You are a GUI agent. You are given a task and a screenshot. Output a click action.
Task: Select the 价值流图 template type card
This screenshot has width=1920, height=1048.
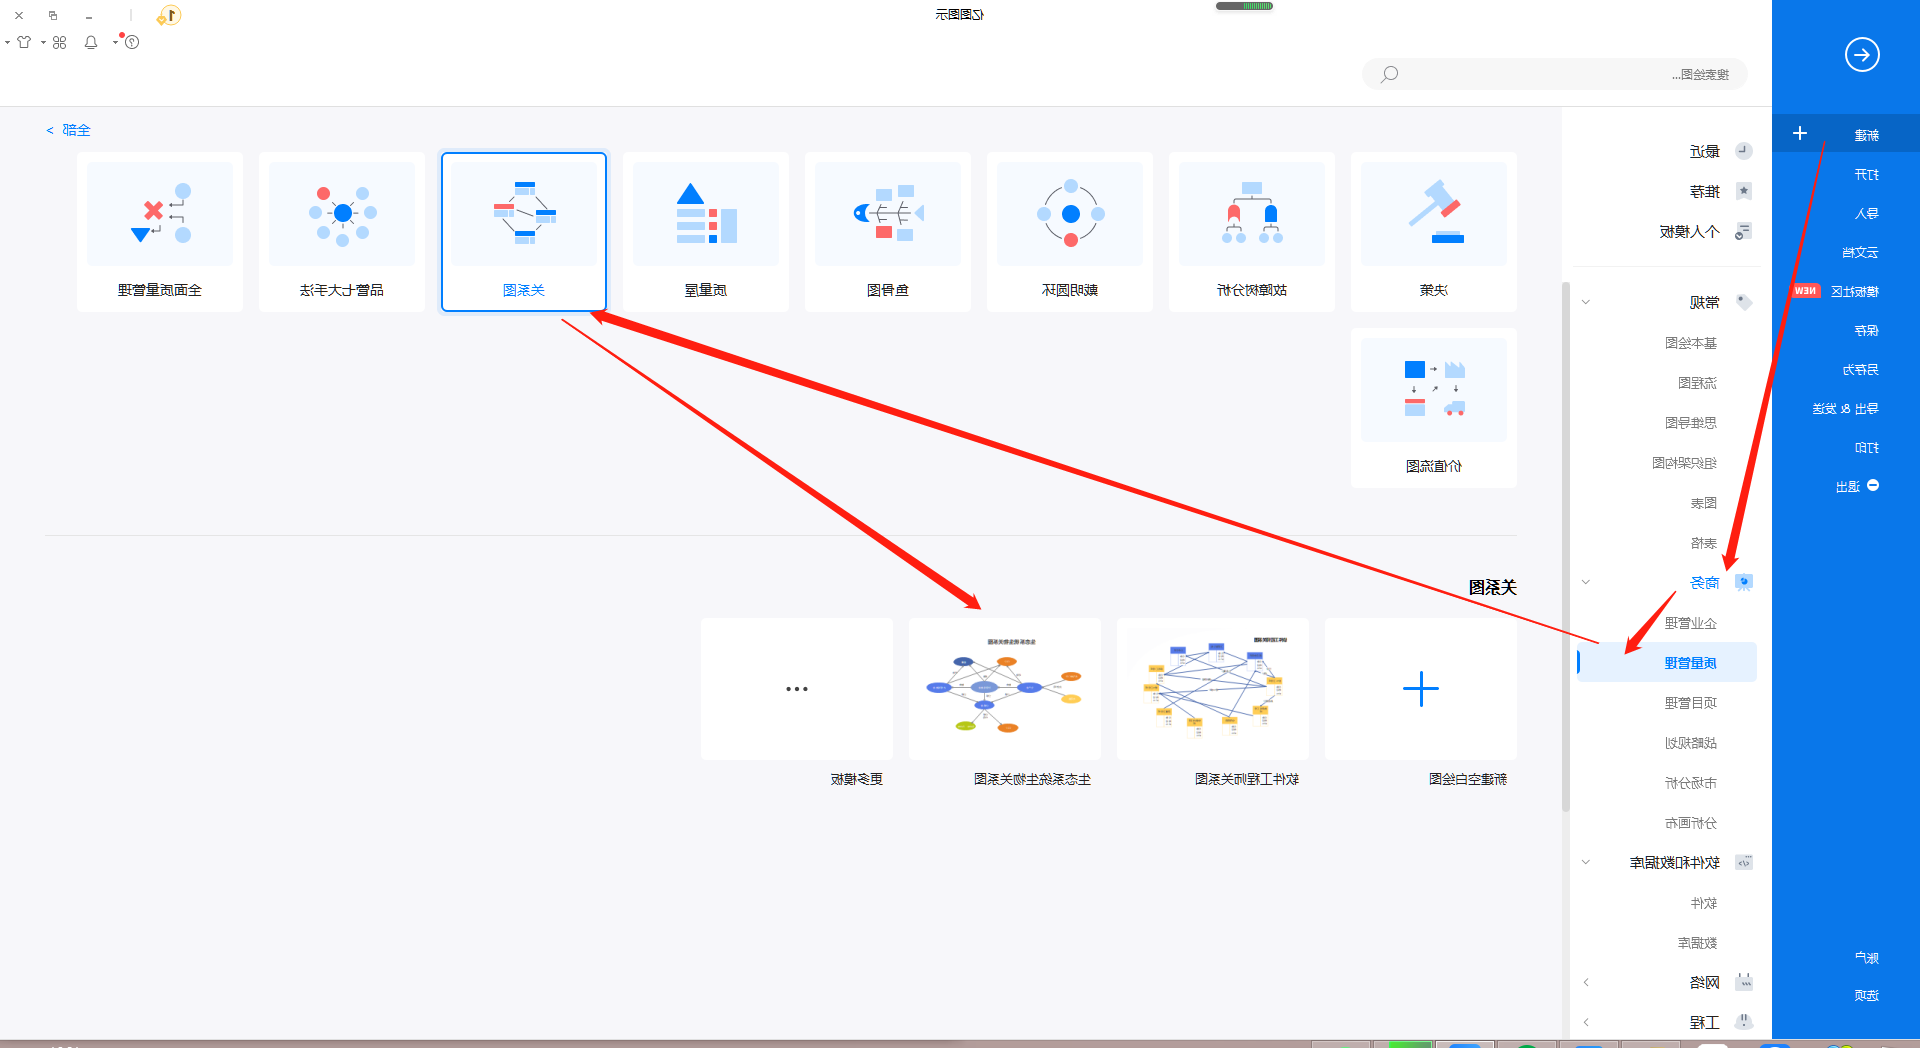(1434, 408)
